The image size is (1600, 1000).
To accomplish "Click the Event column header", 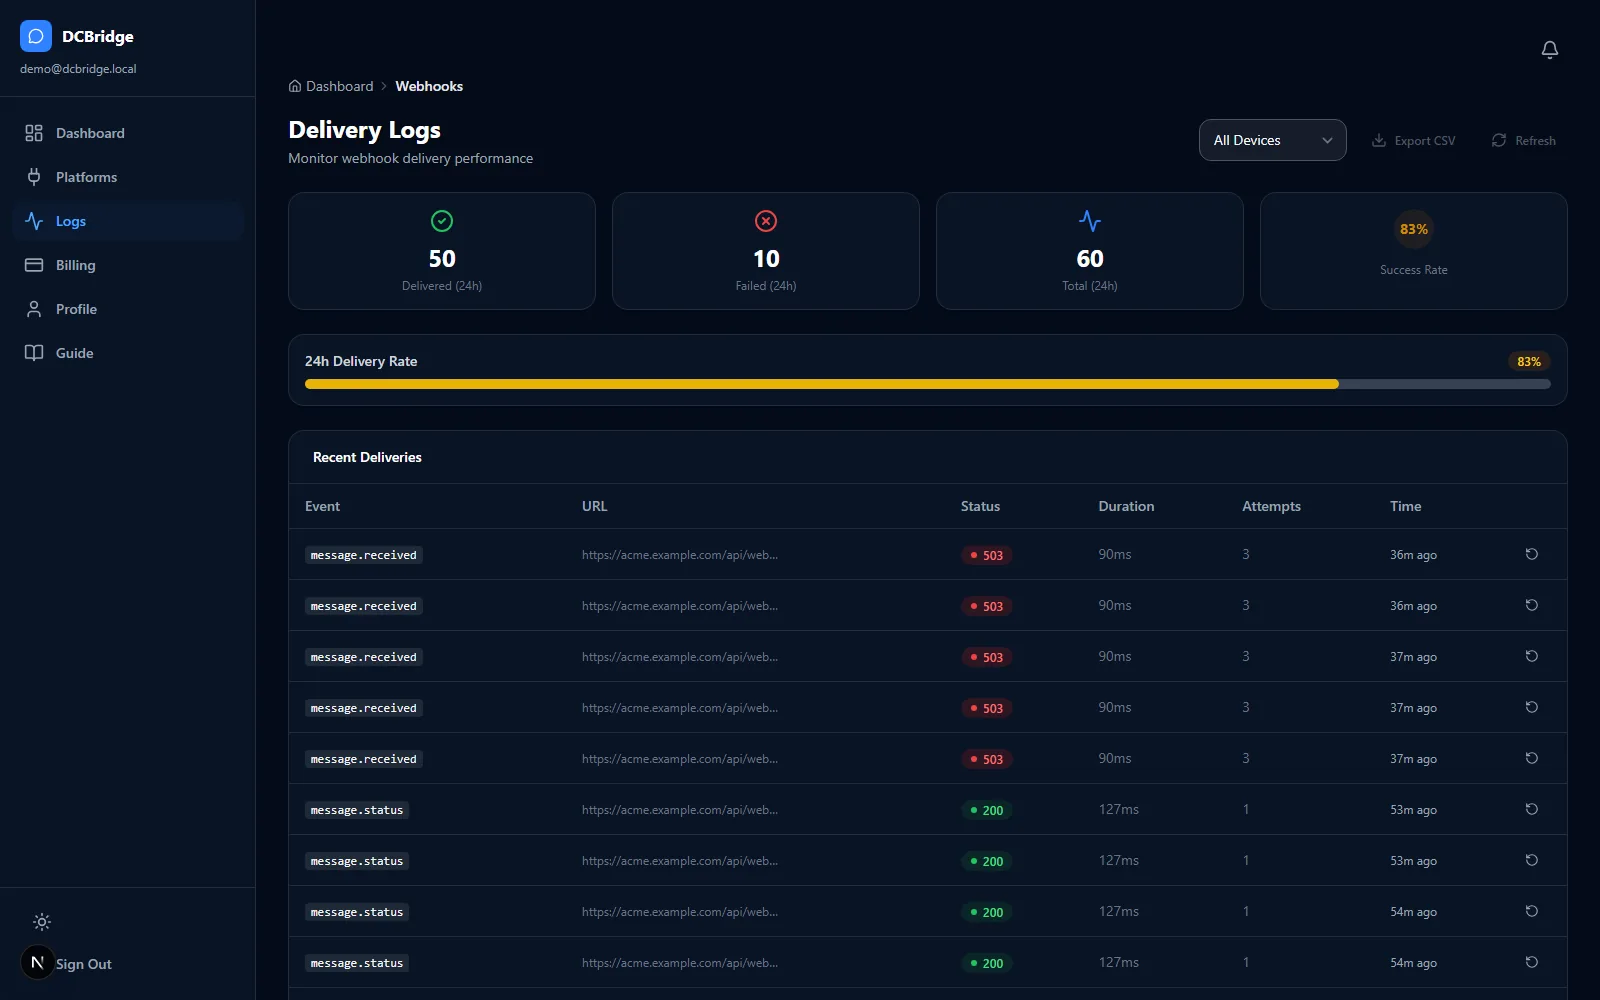I will [322, 506].
